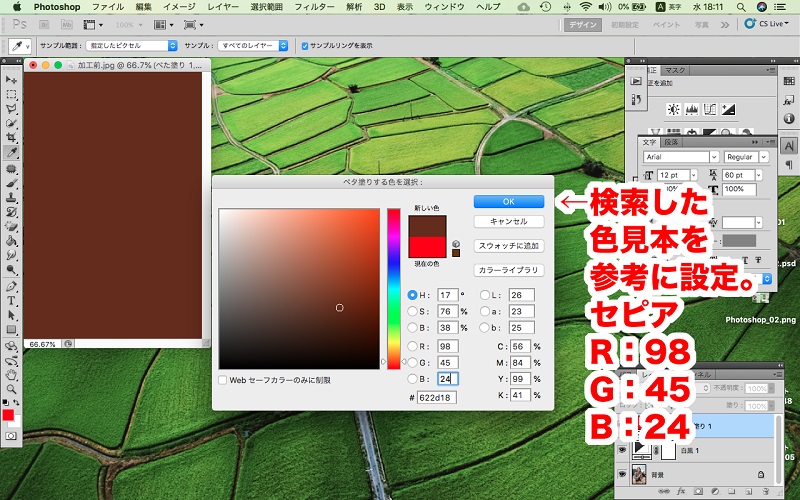
Task: Add a Levels adjustment
Action: click(x=691, y=109)
